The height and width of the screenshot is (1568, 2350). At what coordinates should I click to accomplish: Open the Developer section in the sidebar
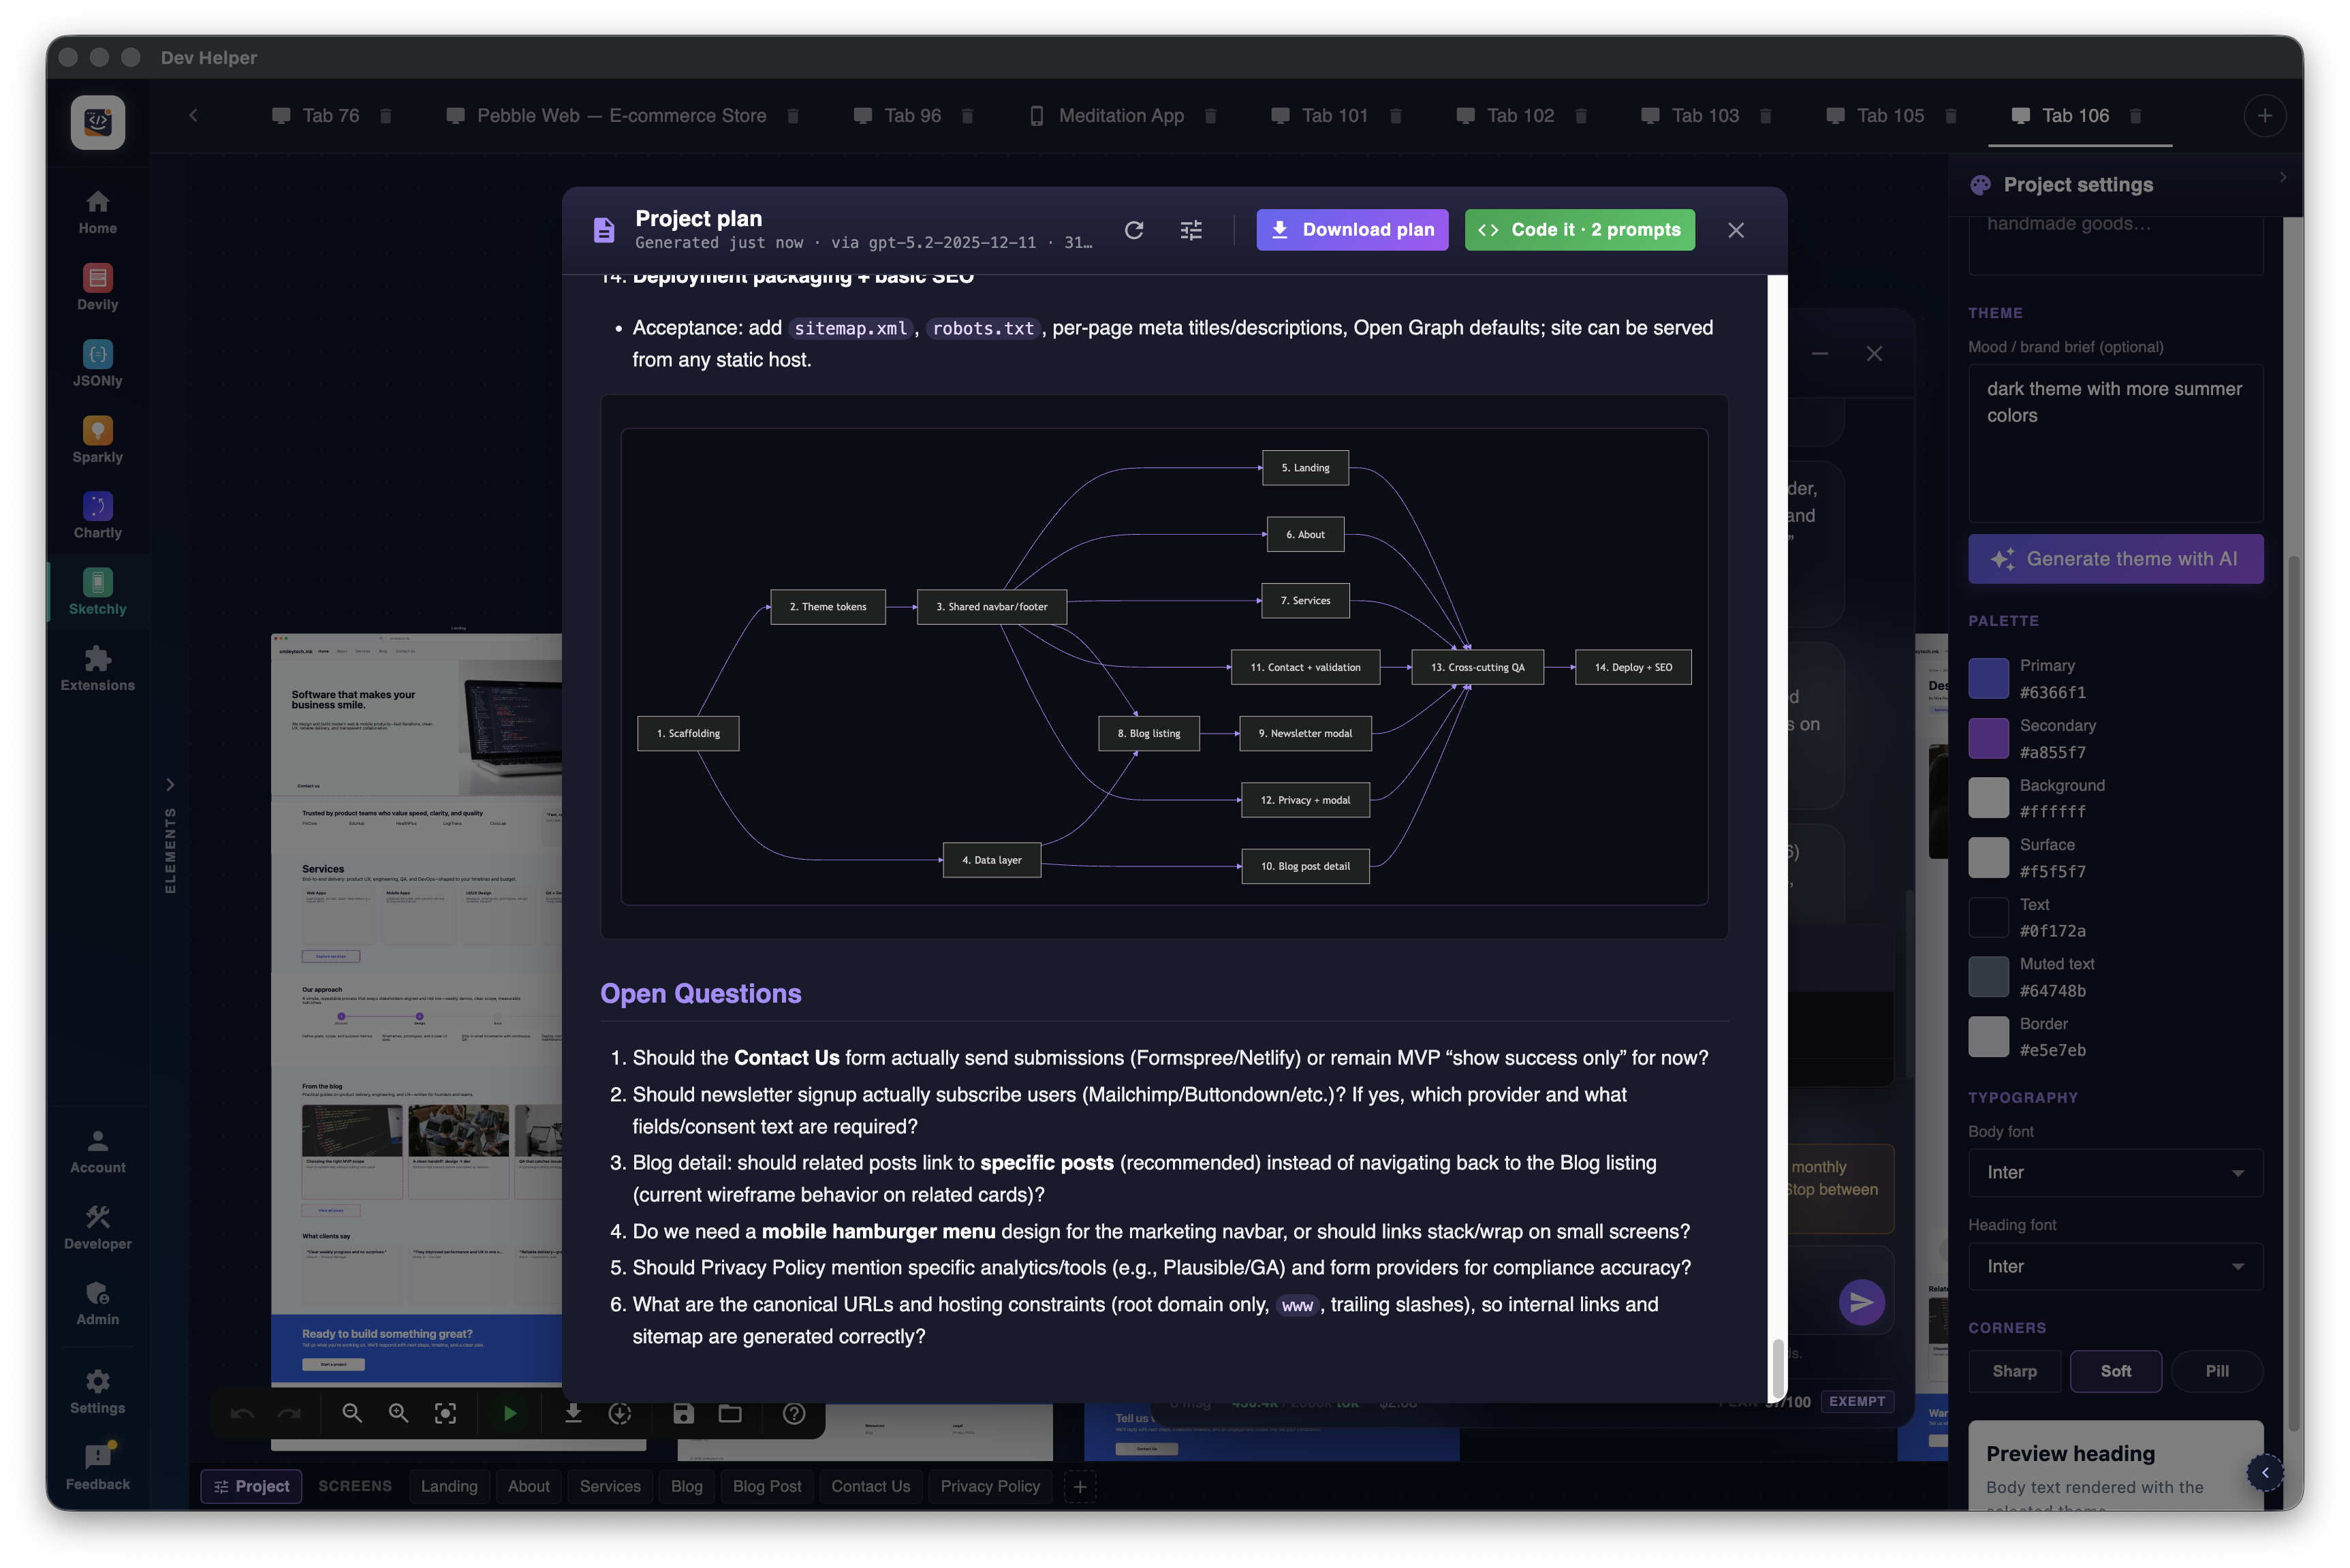pyautogui.click(x=97, y=1227)
